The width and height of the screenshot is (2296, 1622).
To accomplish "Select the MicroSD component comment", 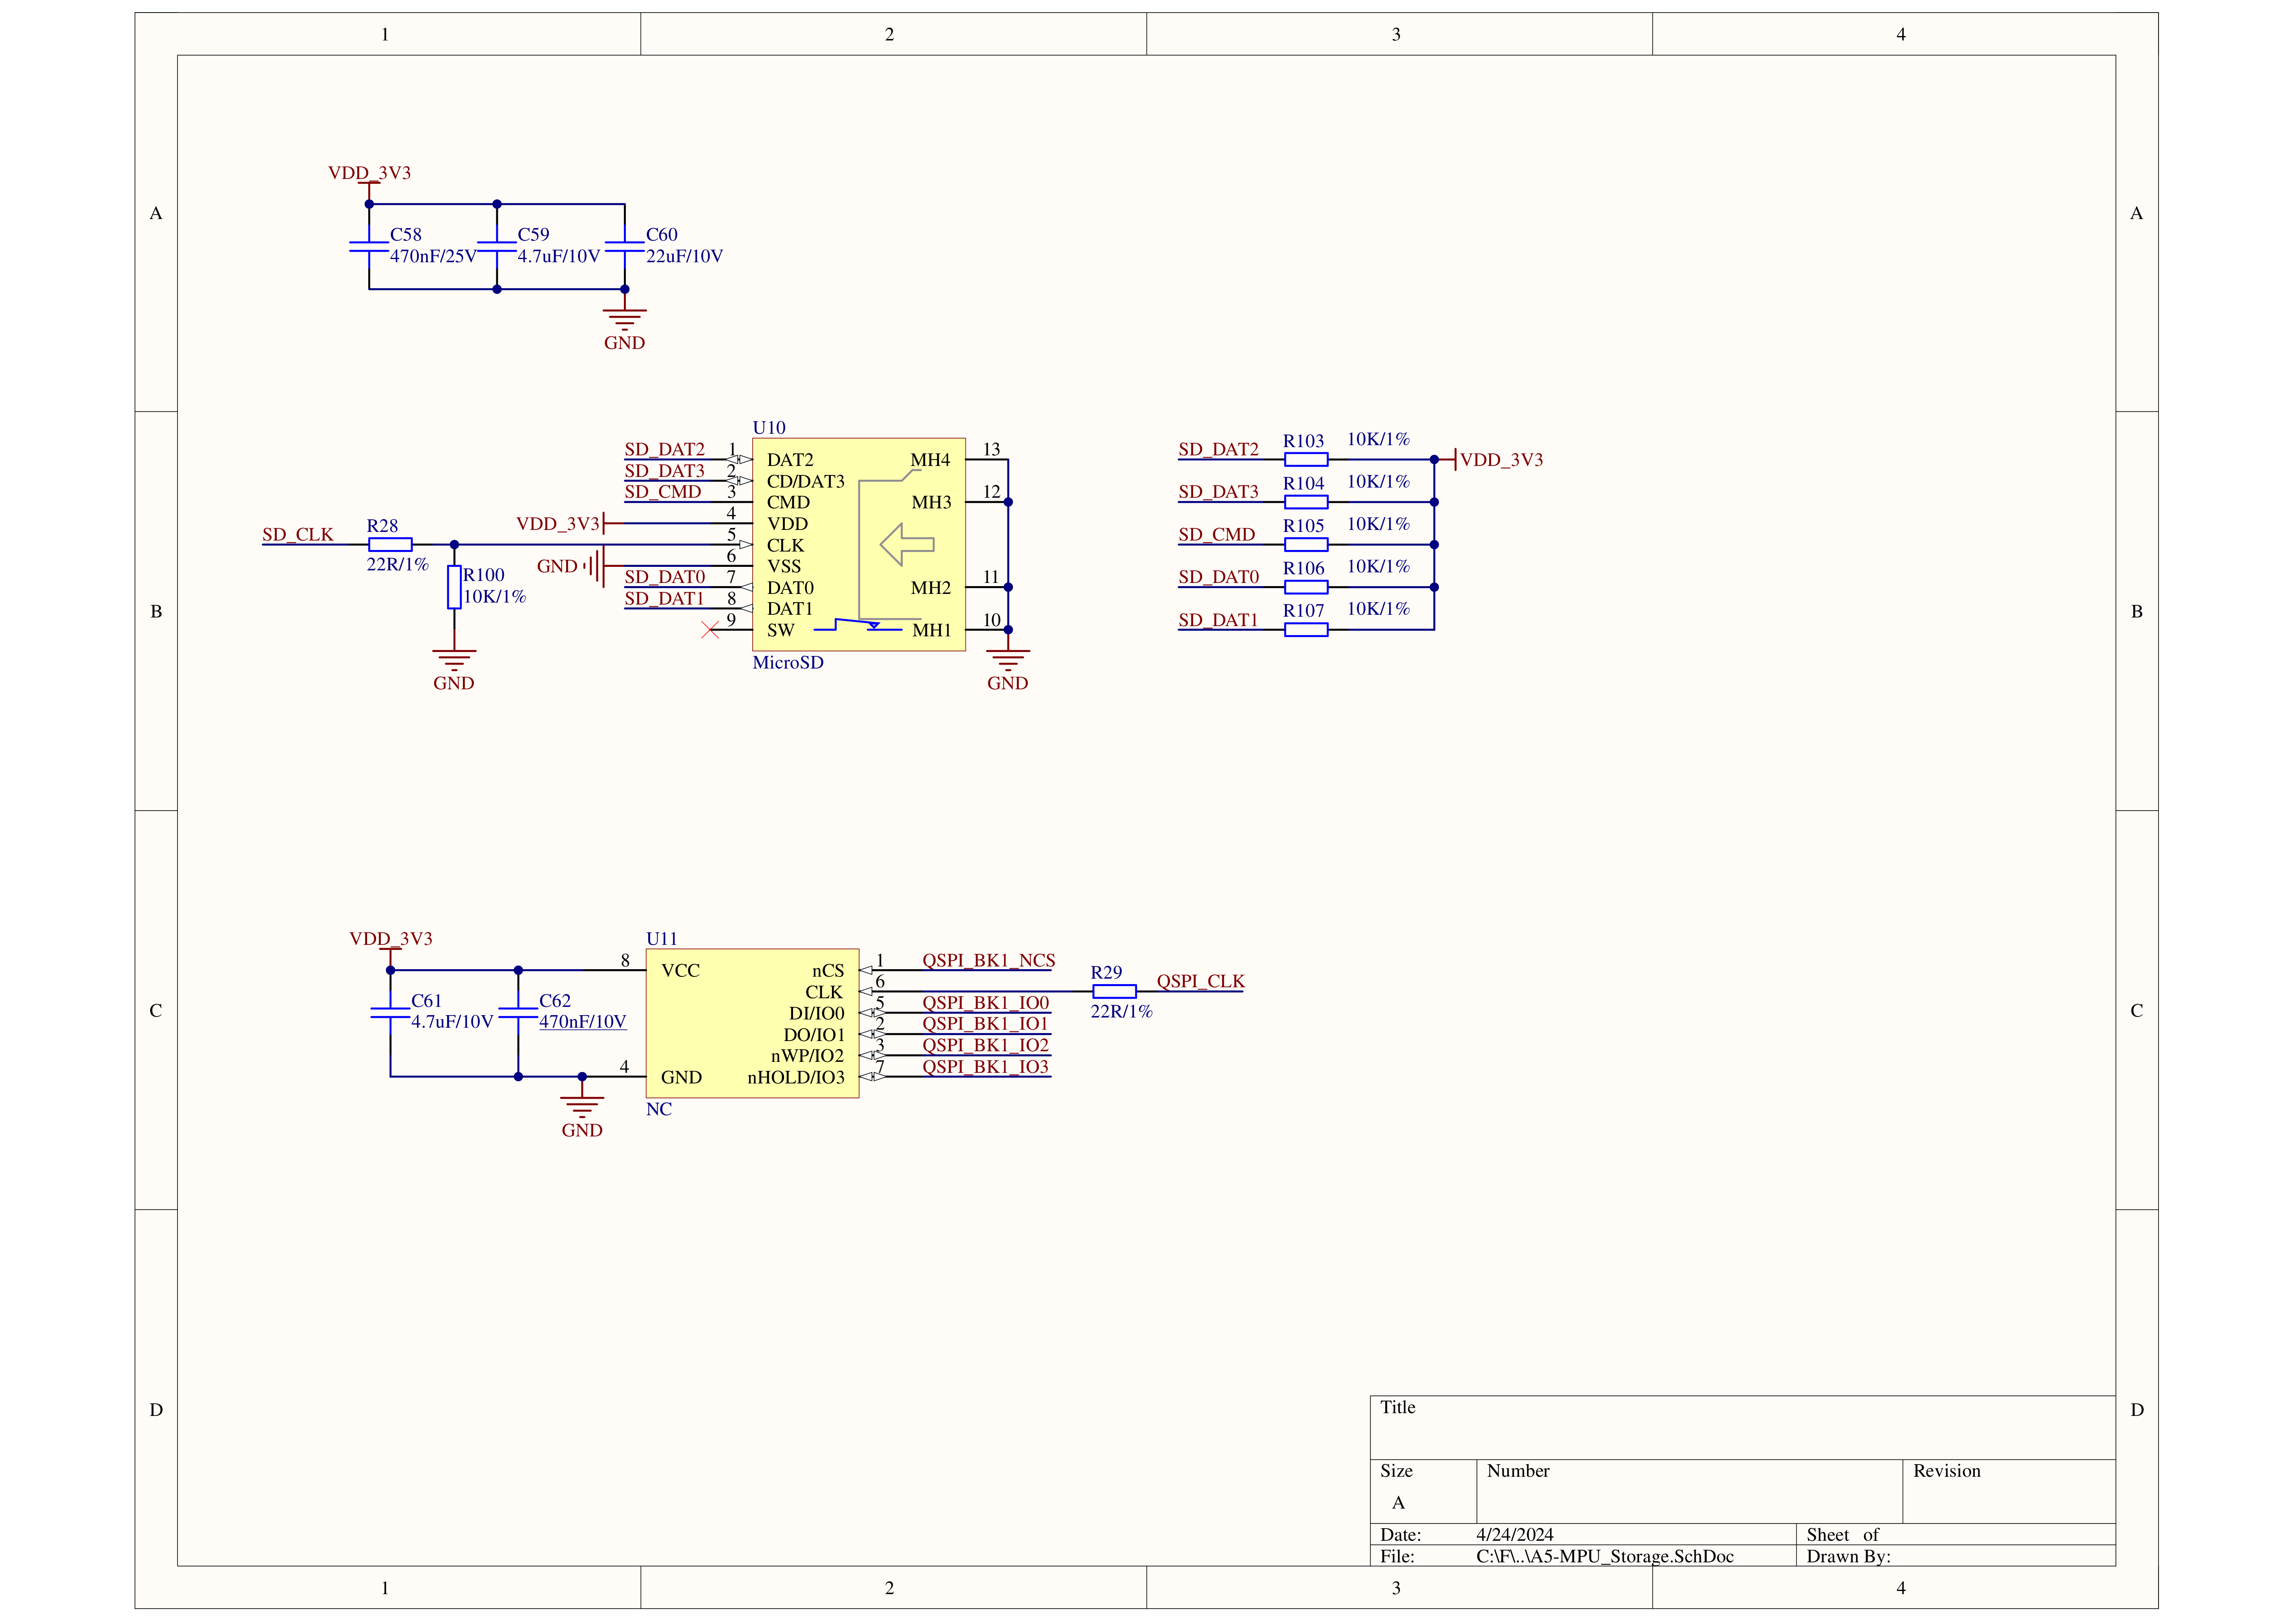I will click(788, 663).
